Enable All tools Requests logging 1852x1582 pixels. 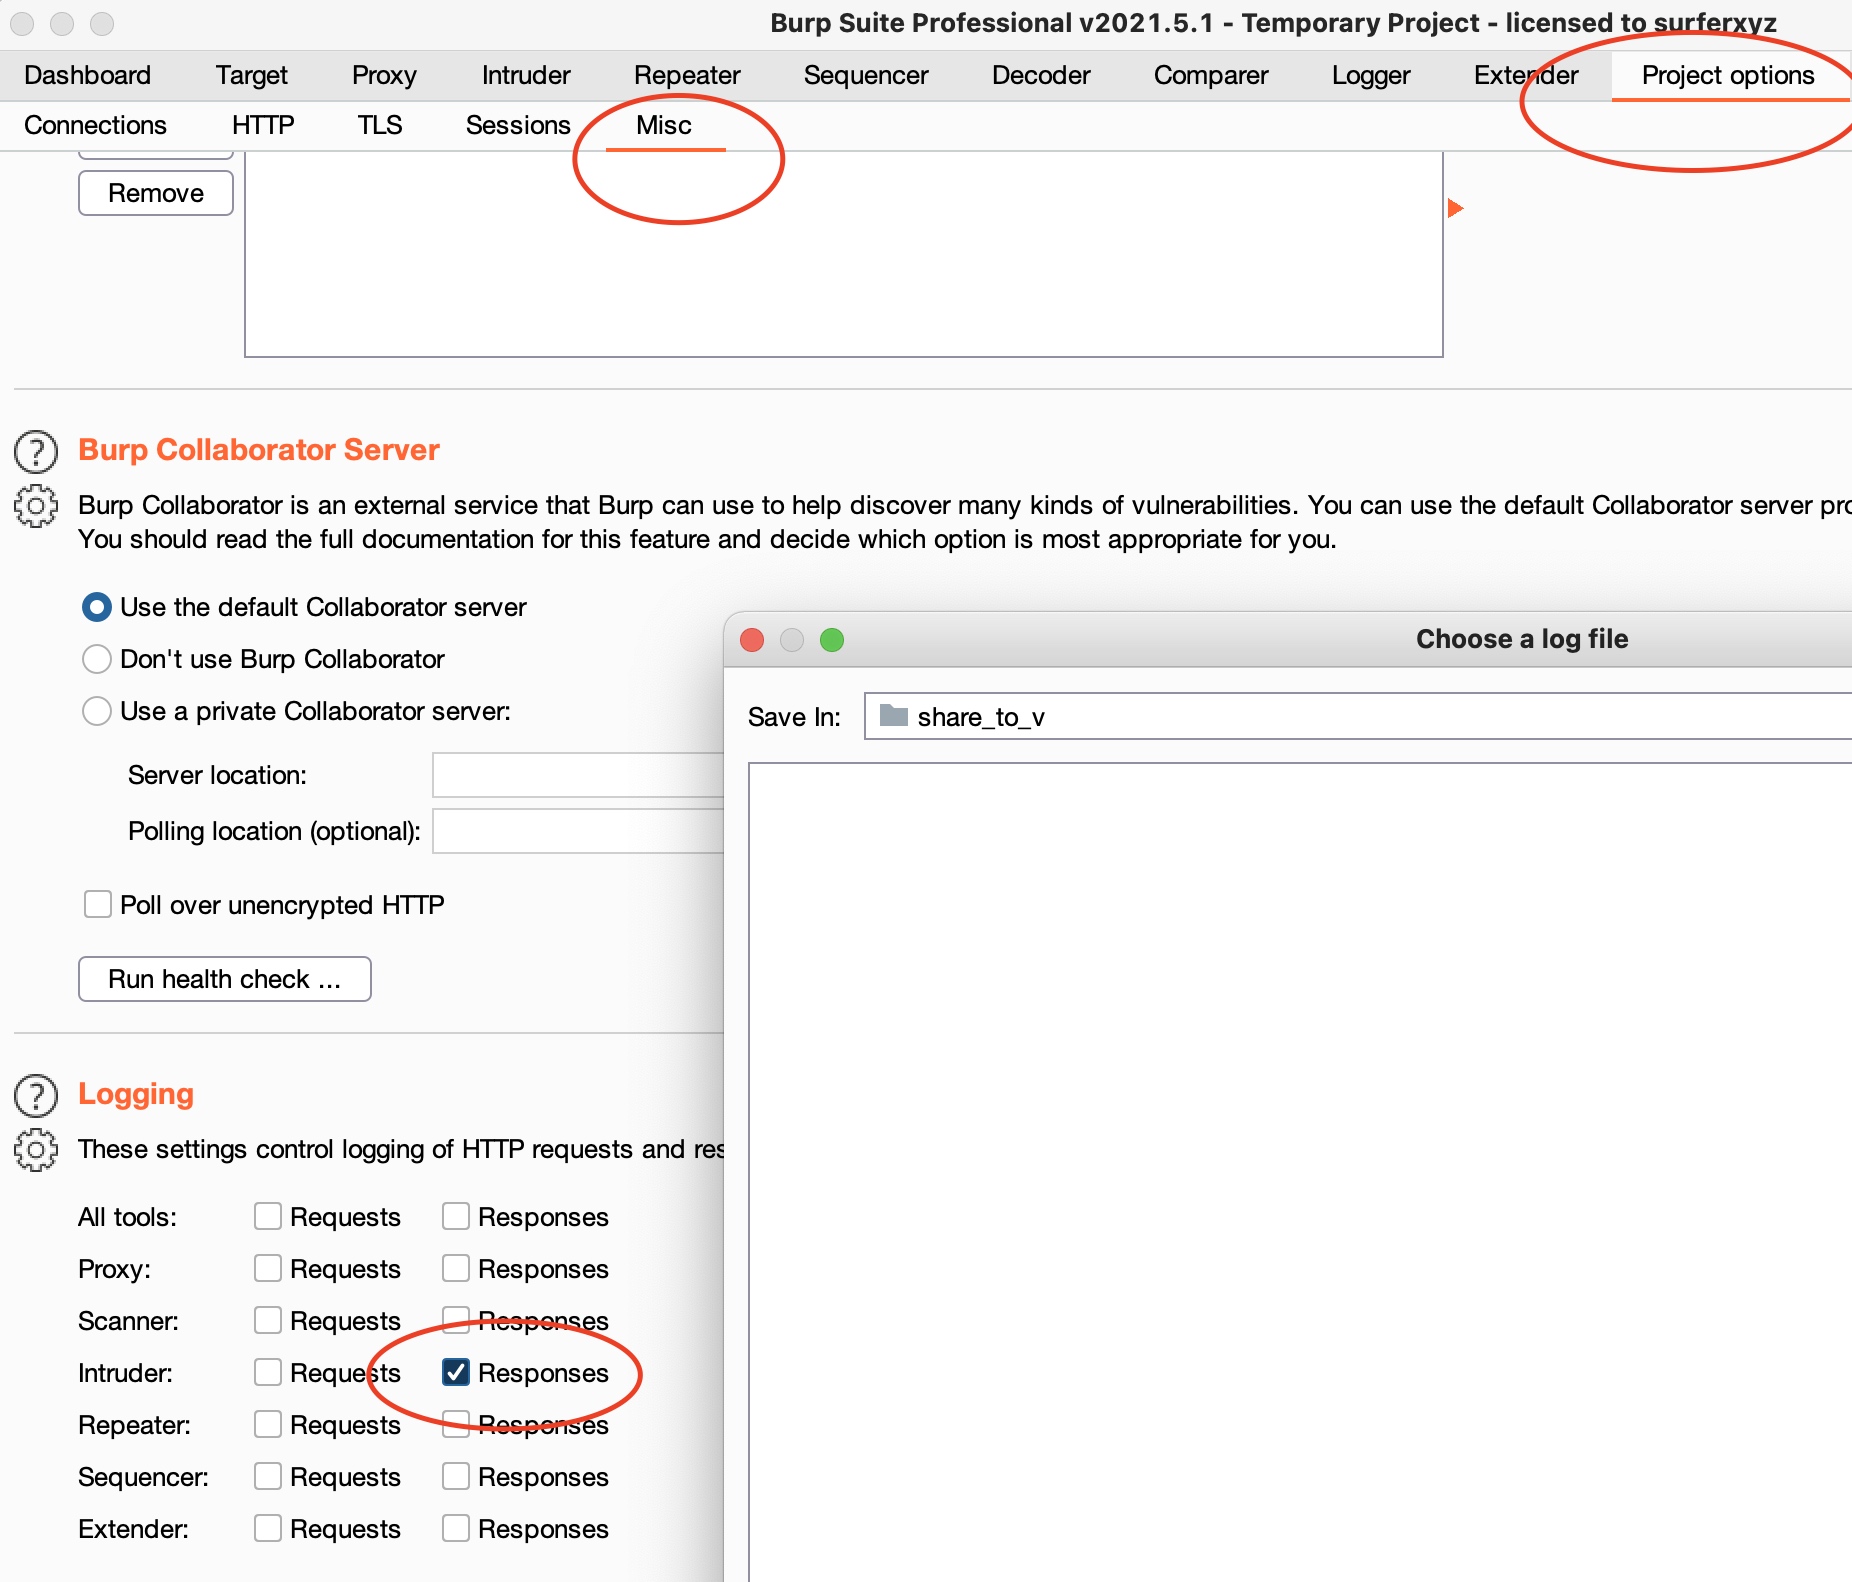click(268, 1216)
